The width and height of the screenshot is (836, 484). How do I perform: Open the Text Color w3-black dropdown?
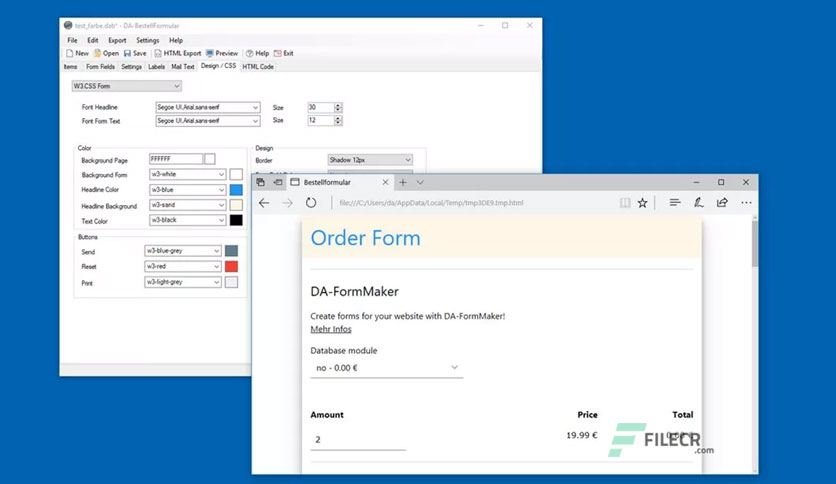188,220
